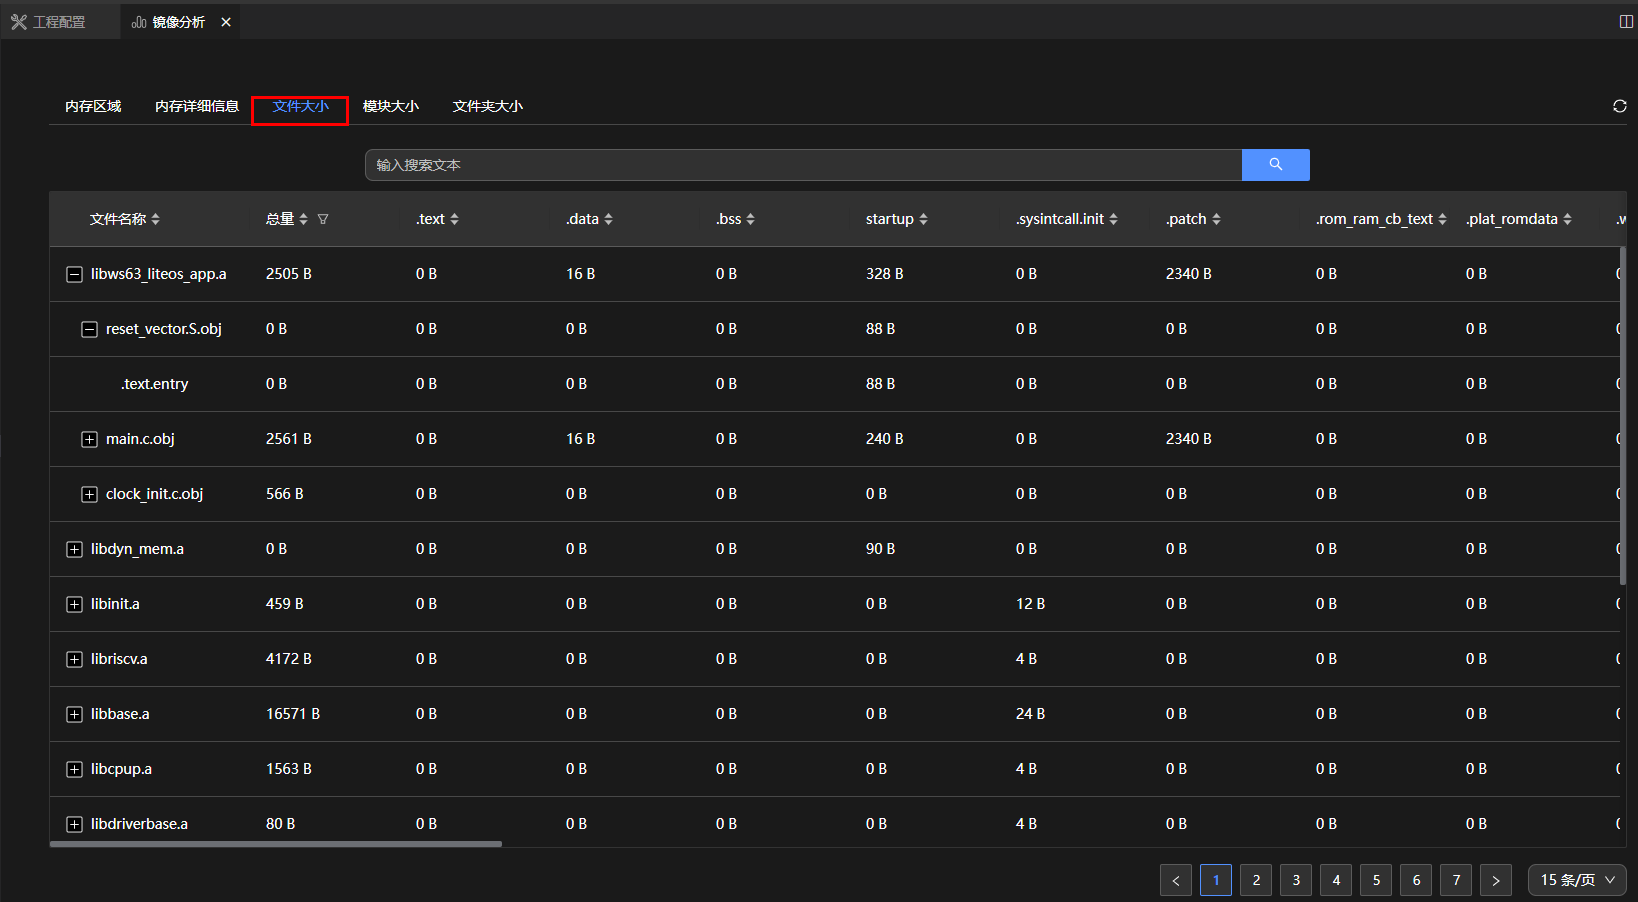Expand the main.c.obj row

pos(89,439)
